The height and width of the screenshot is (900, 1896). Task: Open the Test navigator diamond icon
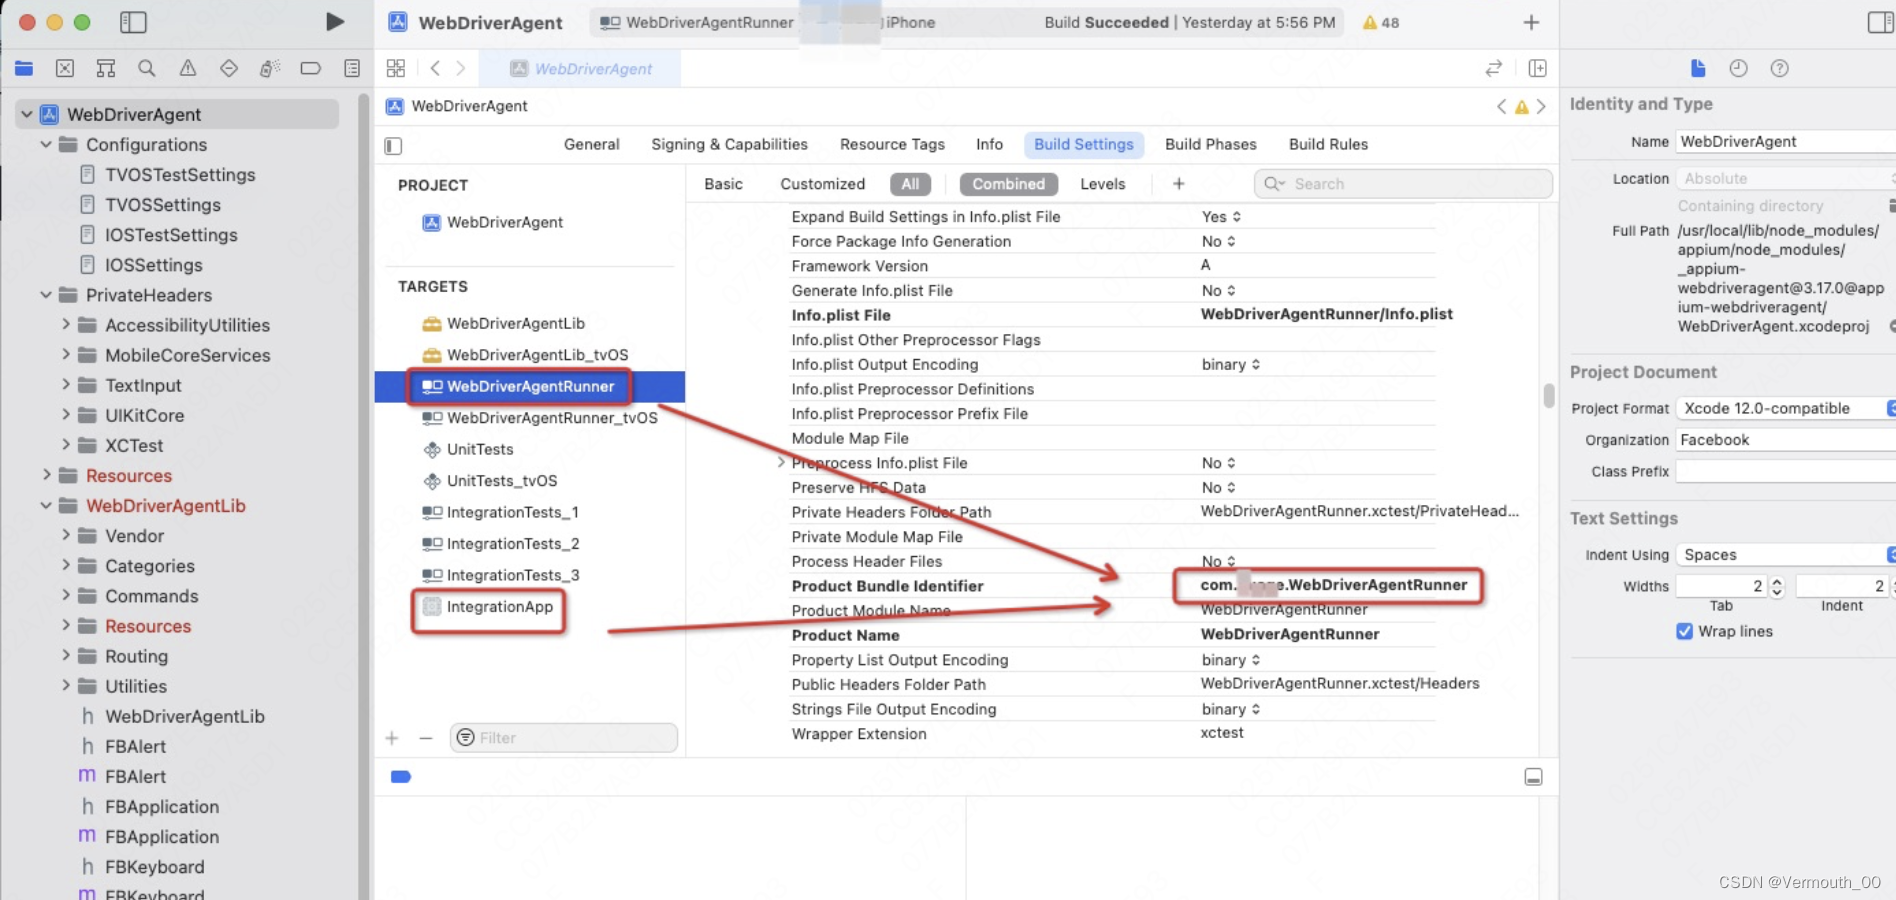click(x=229, y=68)
